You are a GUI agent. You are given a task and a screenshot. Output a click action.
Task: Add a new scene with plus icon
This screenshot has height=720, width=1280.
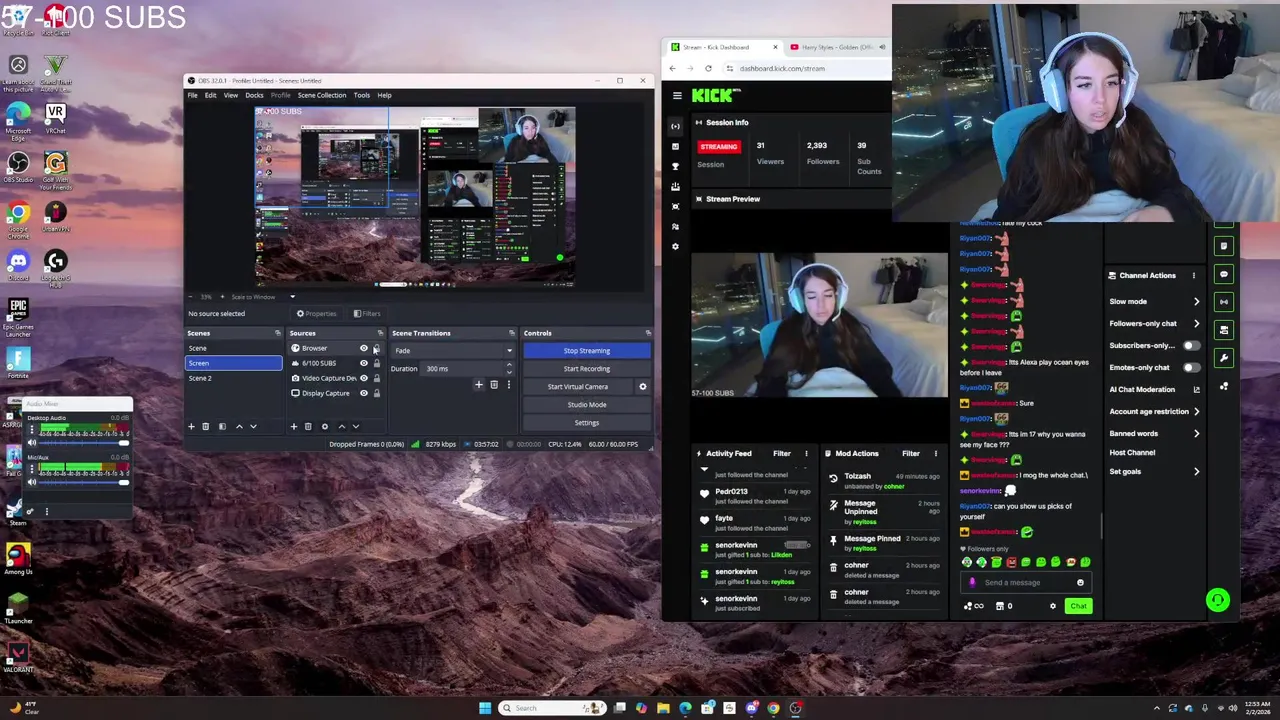[191, 427]
